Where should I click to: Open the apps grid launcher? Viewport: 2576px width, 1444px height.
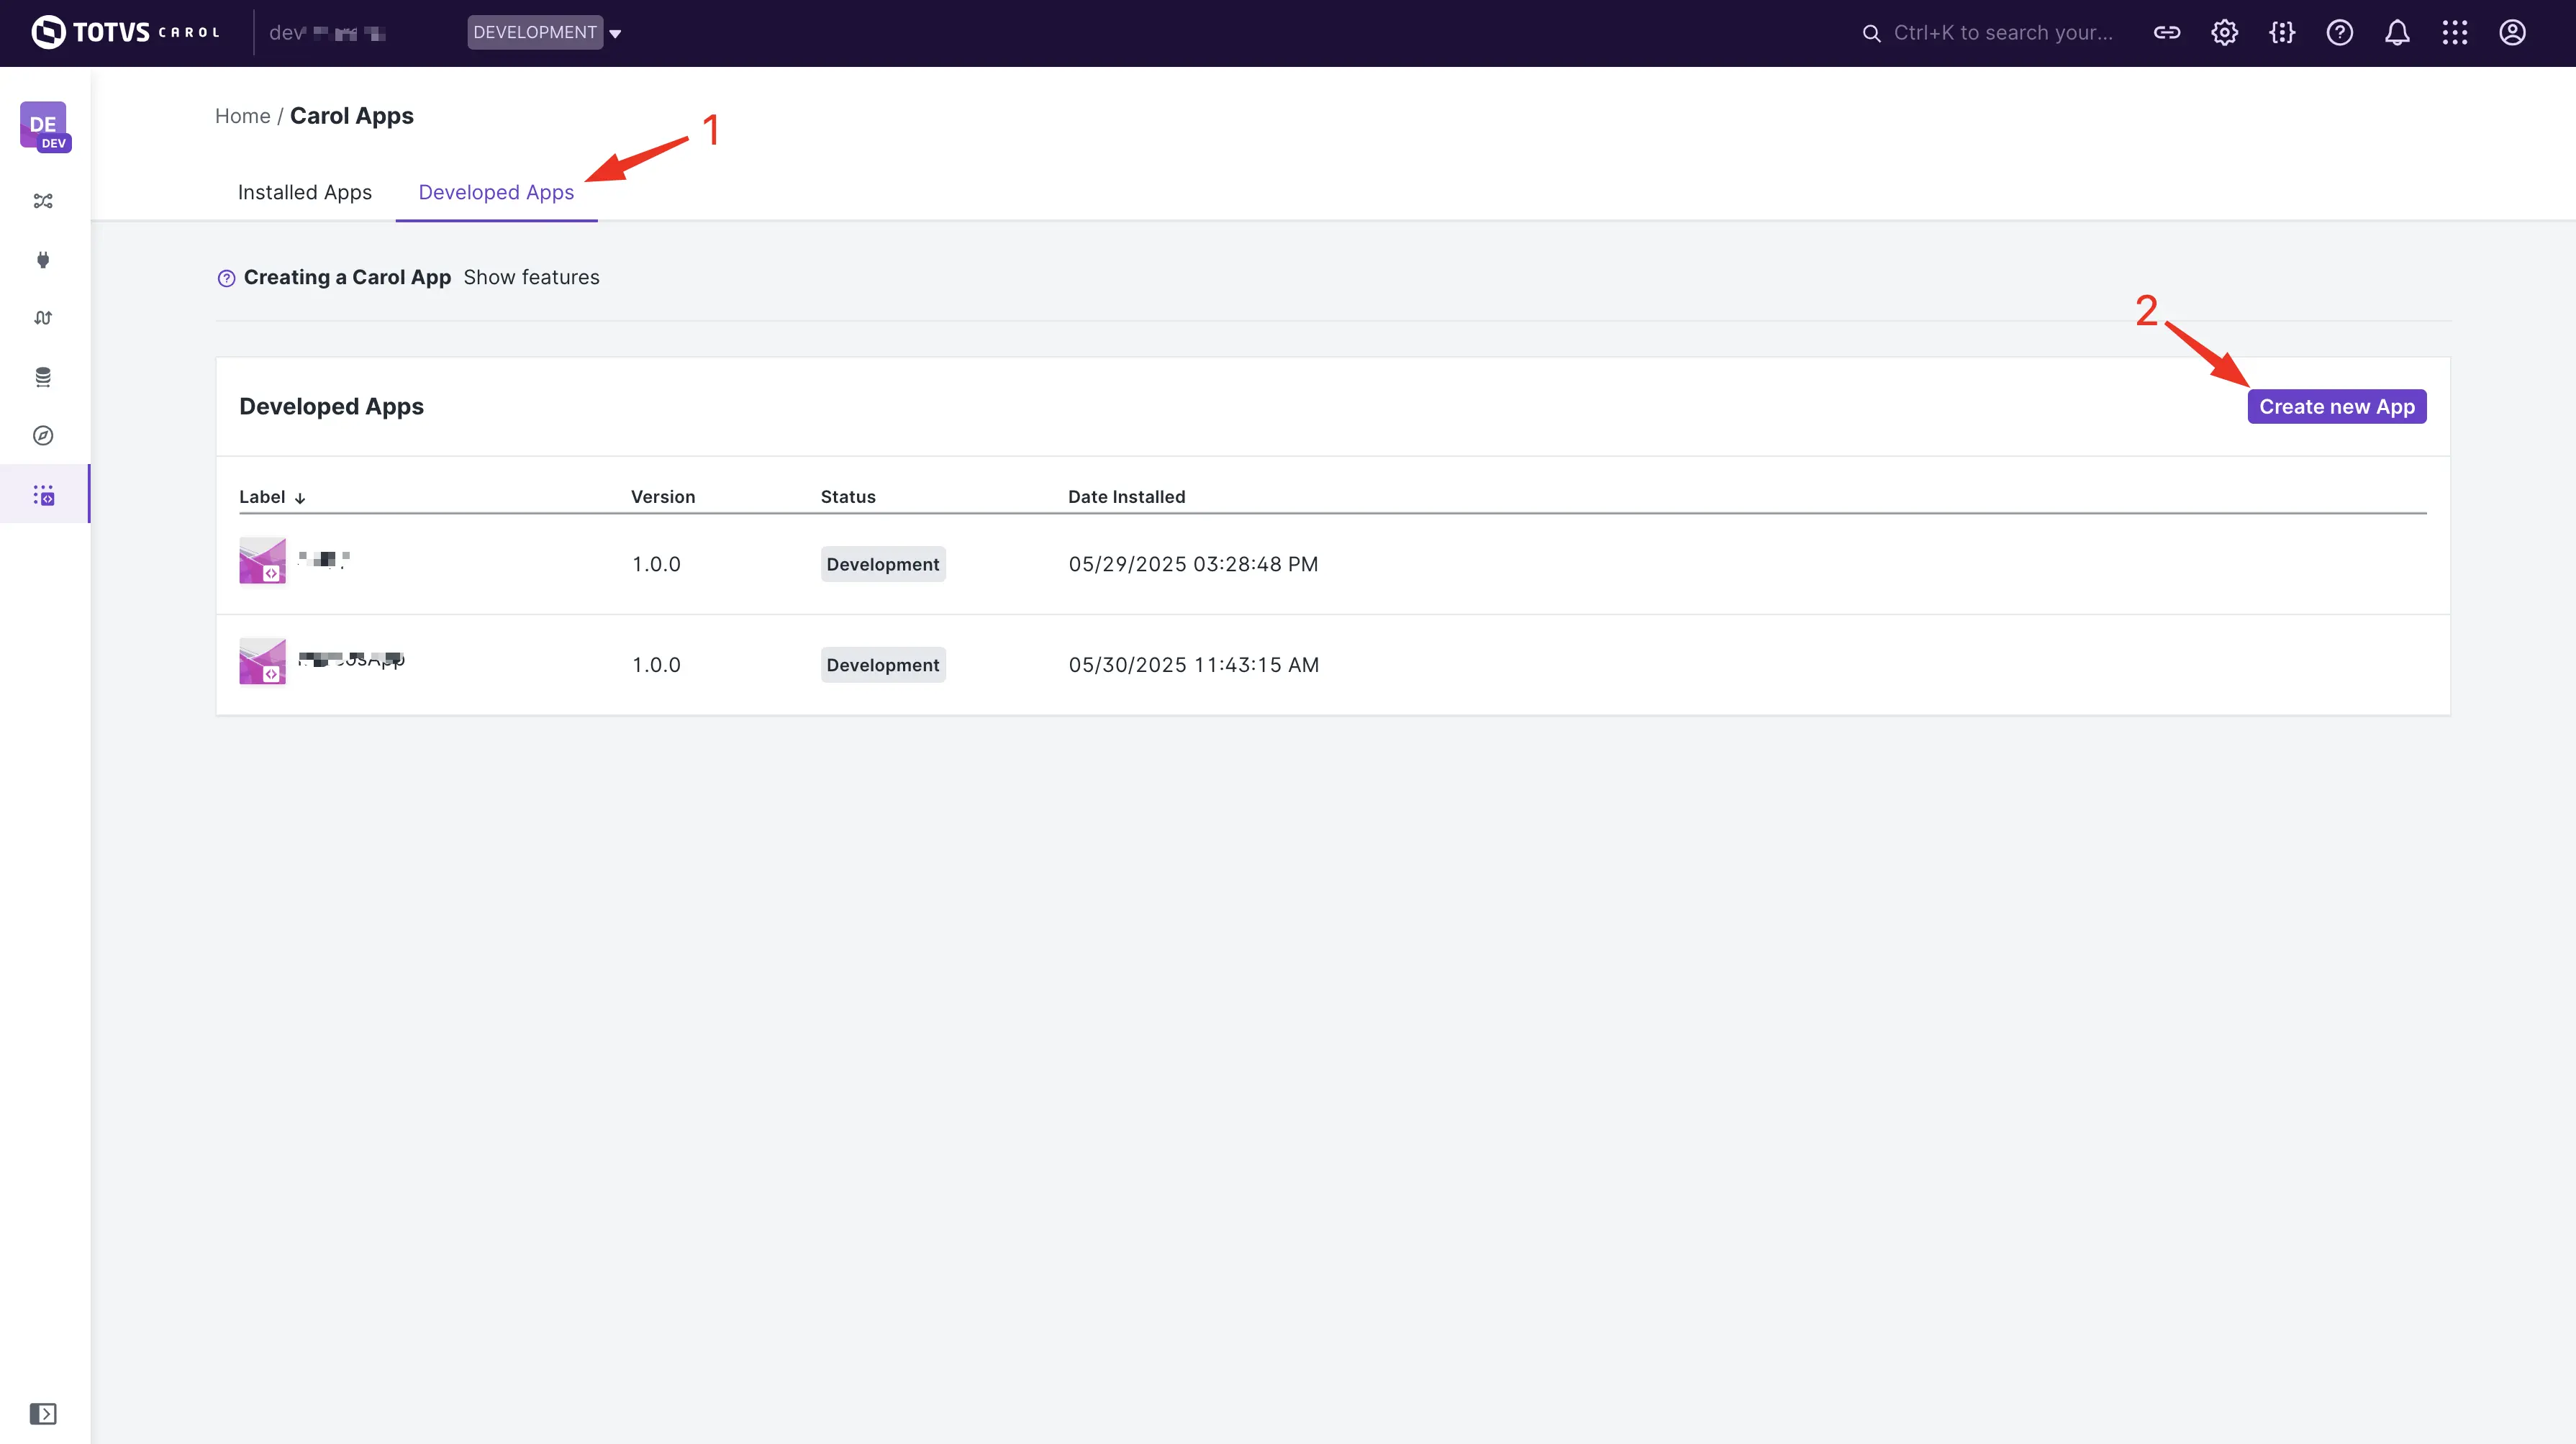tap(2455, 33)
